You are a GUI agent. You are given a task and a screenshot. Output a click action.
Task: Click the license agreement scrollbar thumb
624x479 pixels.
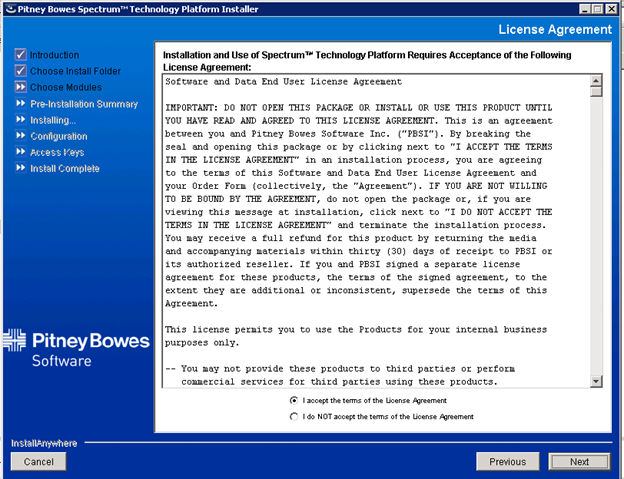596,92
